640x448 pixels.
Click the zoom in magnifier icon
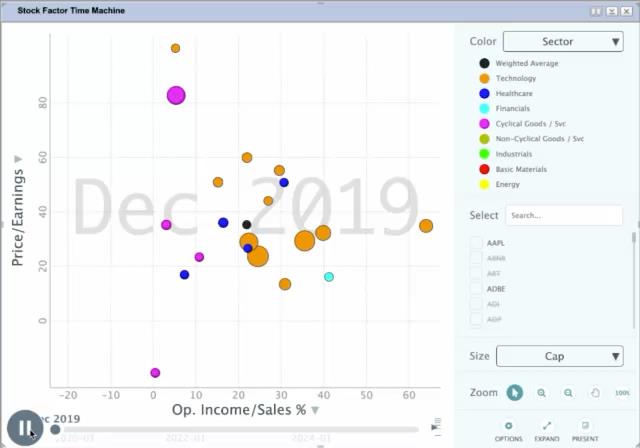tap(542, 393)
